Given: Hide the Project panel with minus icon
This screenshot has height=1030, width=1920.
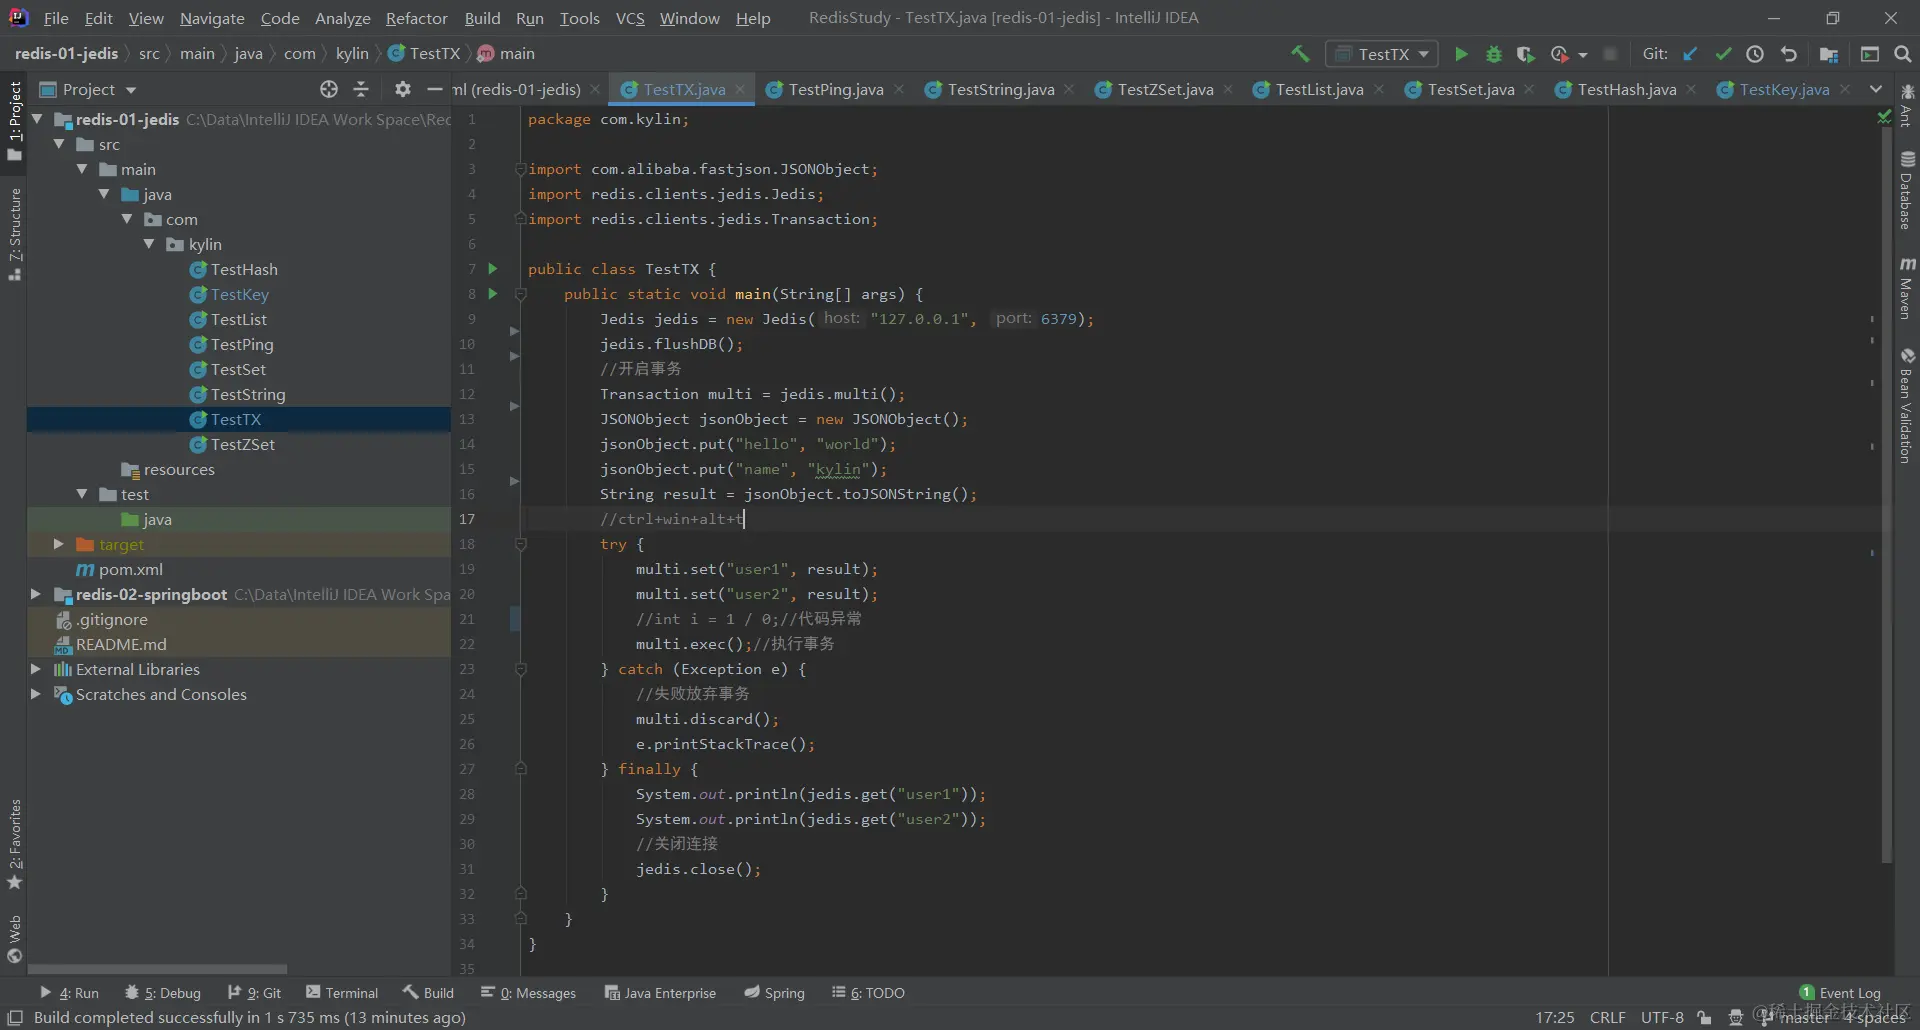Looking at the screenshot, I should 434,89.
